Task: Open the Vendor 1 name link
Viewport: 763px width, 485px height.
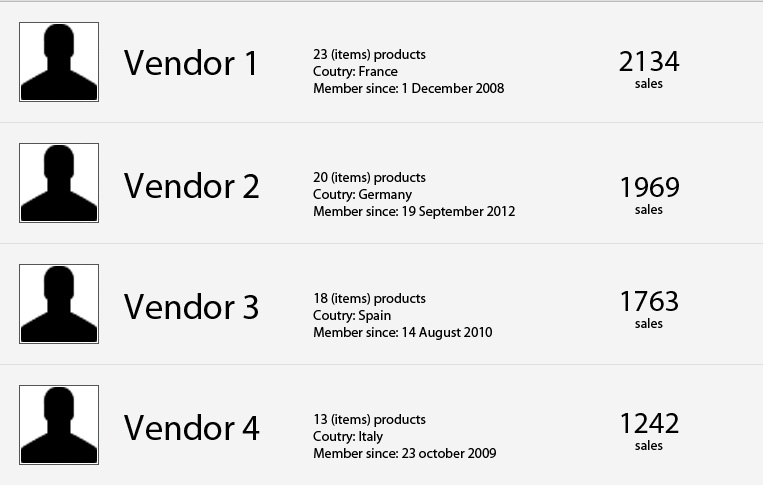Action: pyautogui.click(x=191, y=63)
